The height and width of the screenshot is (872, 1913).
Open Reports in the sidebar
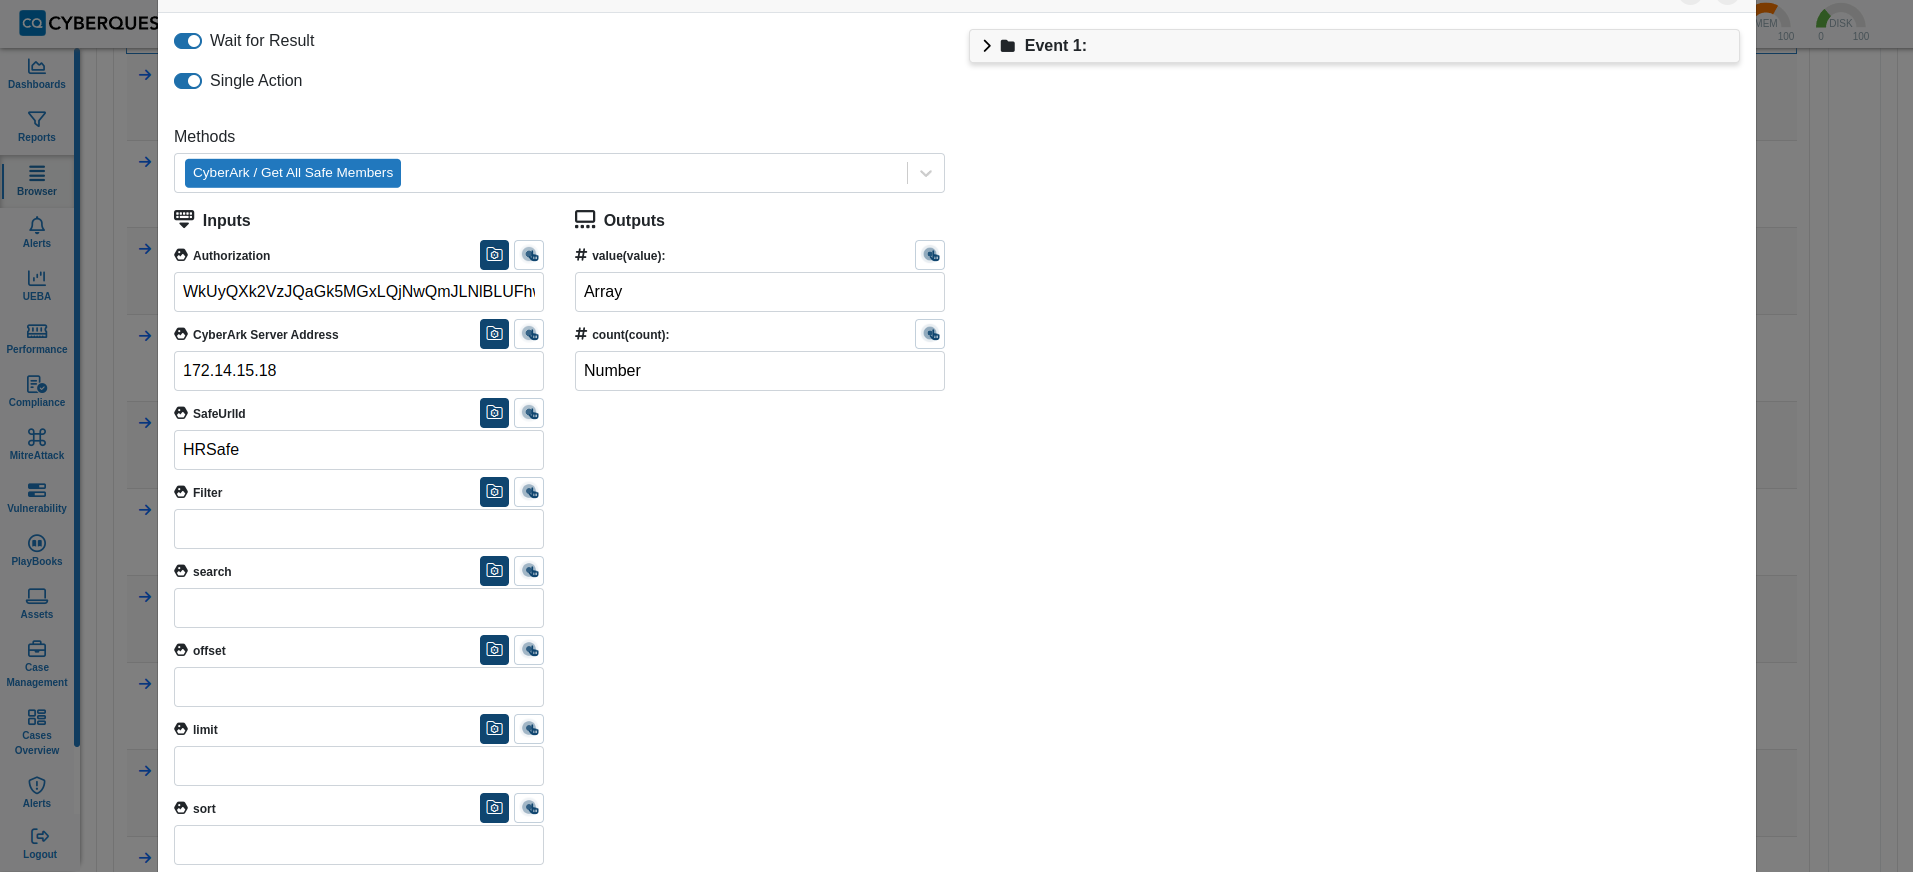pos(37,127)
